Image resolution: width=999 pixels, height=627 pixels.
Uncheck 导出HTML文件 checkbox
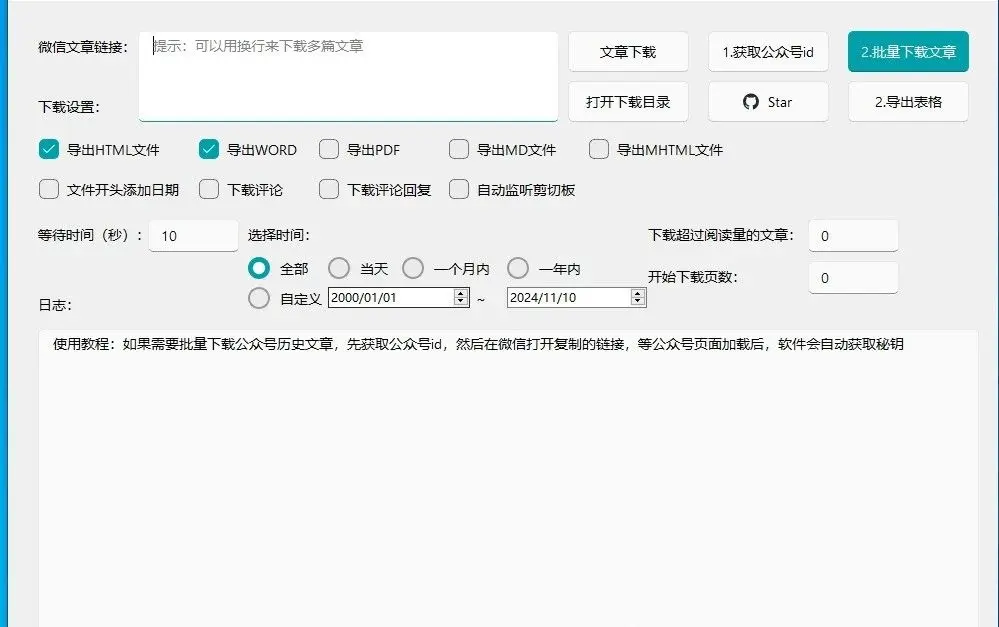[49, 150]
